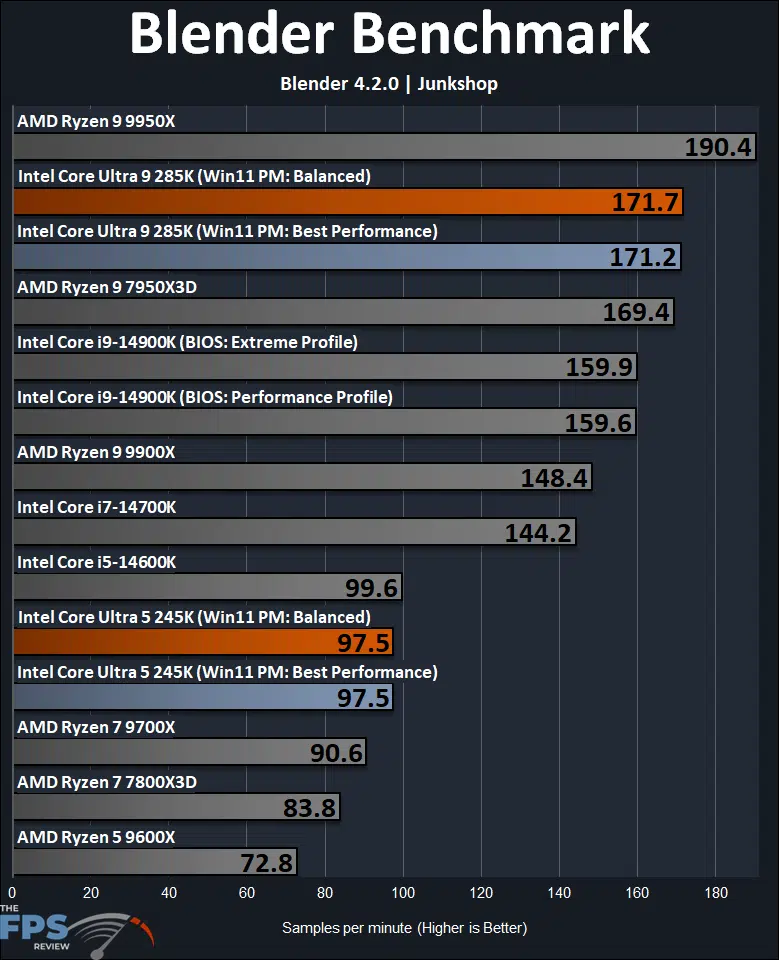Click the 159.6 score value
779x960 pixels.
coord(598,422)
